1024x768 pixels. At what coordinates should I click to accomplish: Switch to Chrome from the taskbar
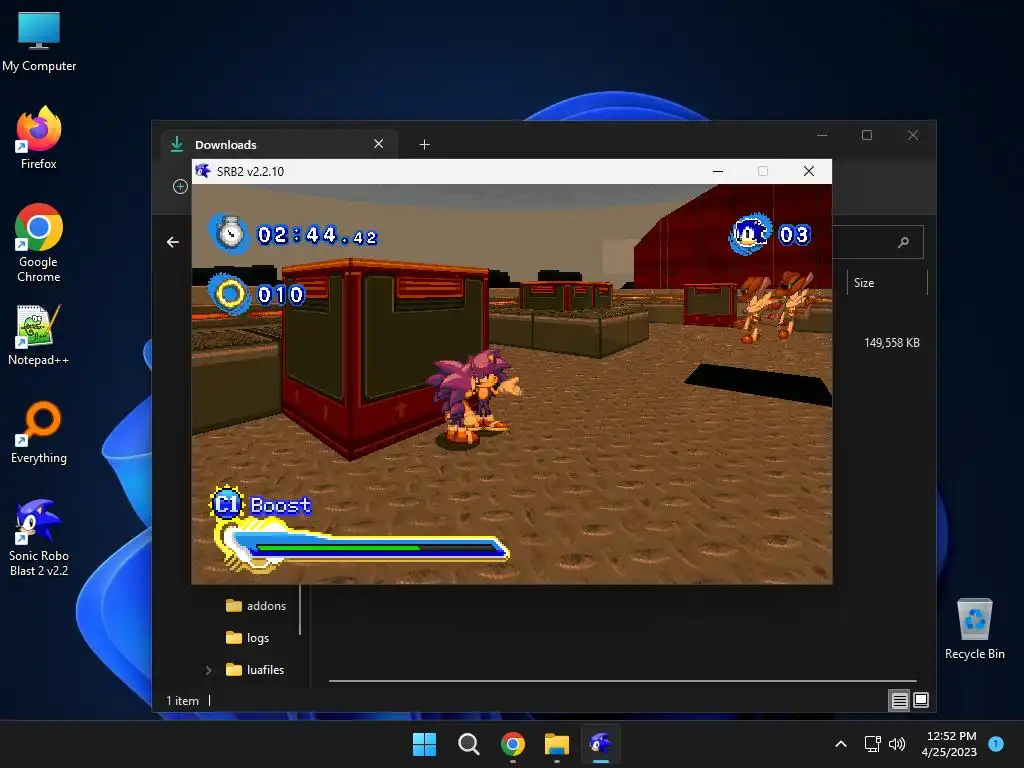[513, 744]
